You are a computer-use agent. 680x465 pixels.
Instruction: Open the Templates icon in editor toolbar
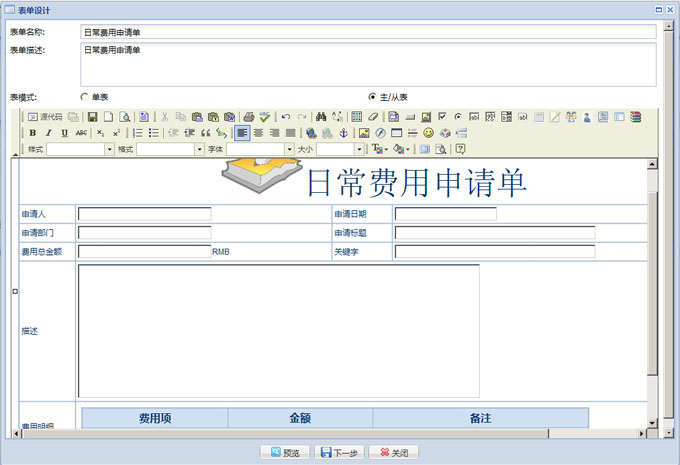[144, 117]
